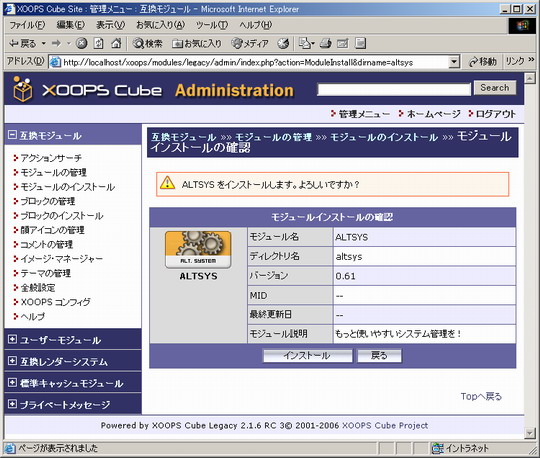This screenshot has width=540, height=458.
Task: Expand the プライベートメッセージ section
Action: click(x=12, y=404)
